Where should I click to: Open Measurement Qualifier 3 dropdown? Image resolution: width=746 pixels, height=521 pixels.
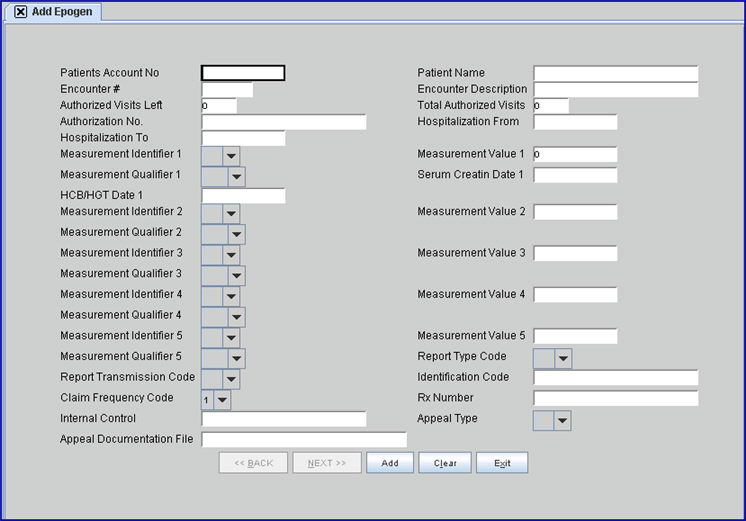(223, 275)
